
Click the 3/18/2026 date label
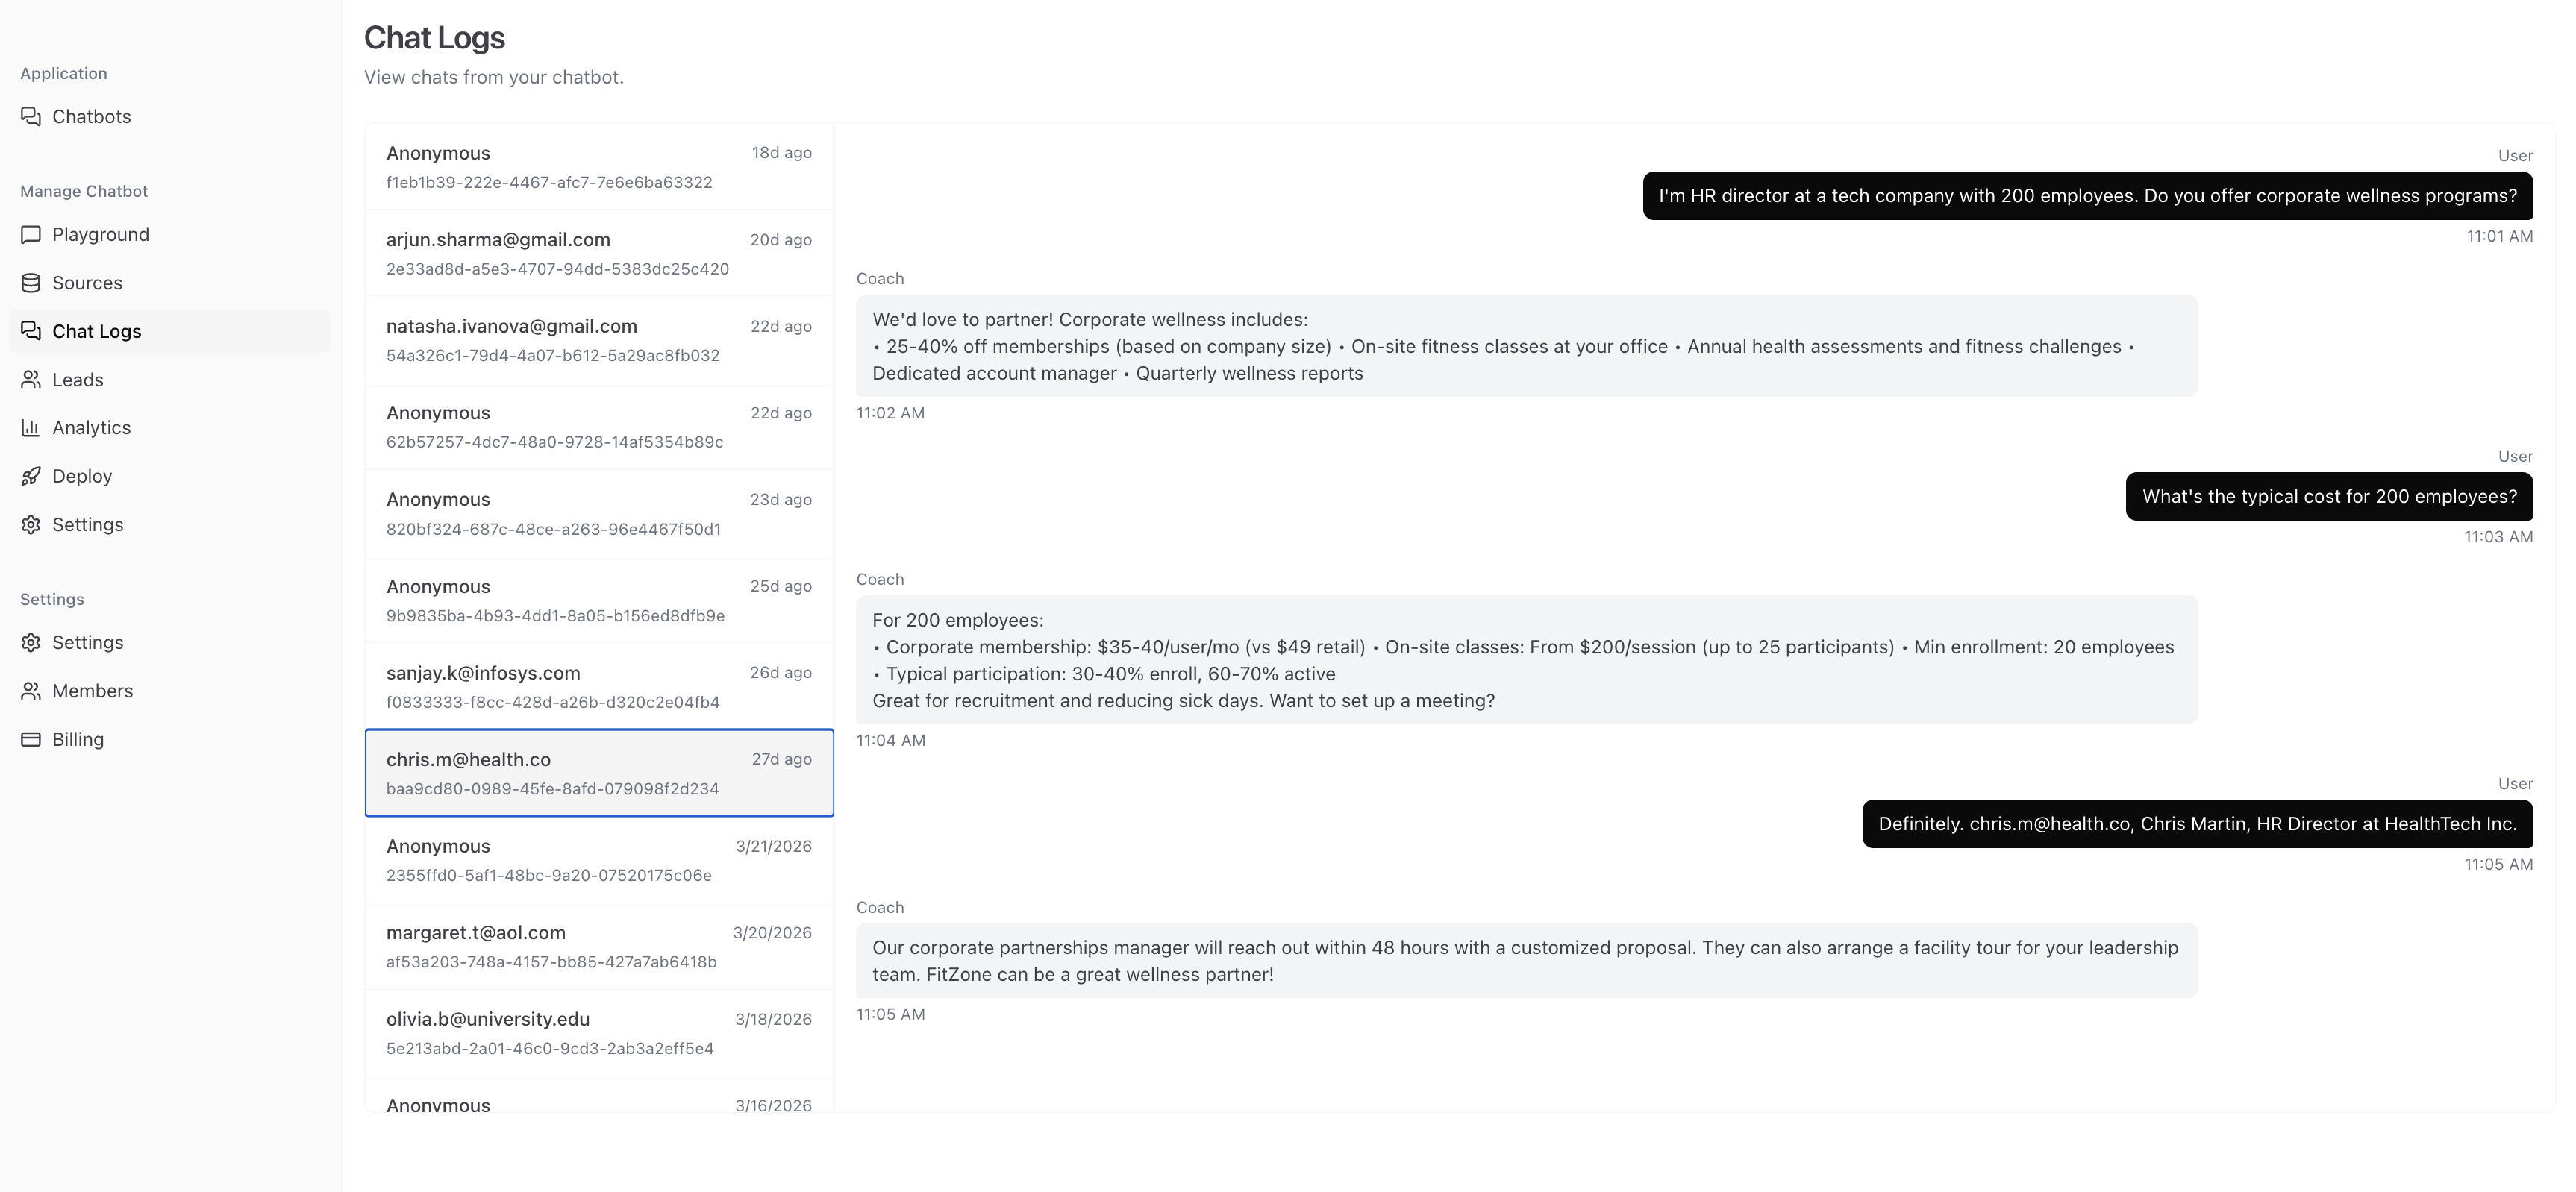tap(773, 1020)
